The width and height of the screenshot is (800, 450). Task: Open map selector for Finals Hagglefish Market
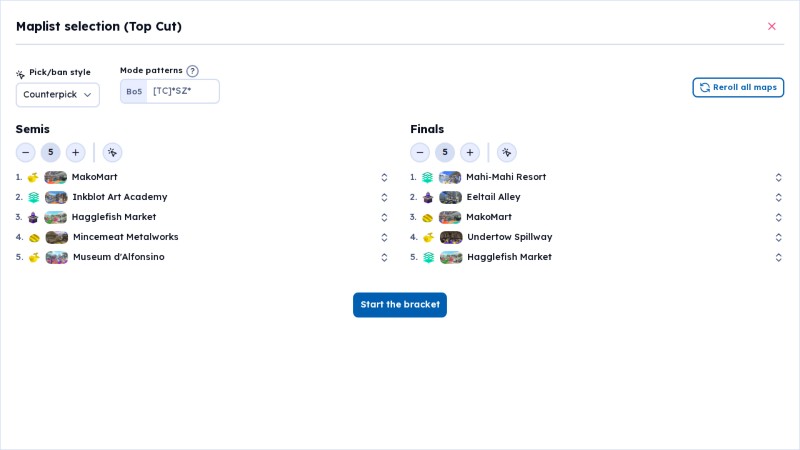click(x=779, y=257)
